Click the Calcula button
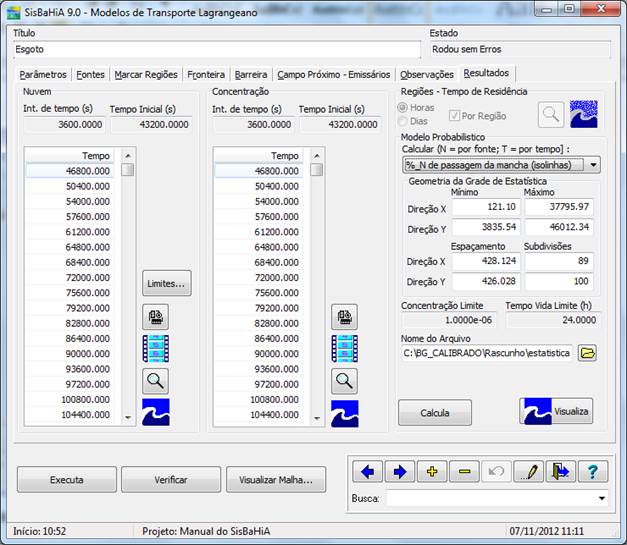 point(435,413)
